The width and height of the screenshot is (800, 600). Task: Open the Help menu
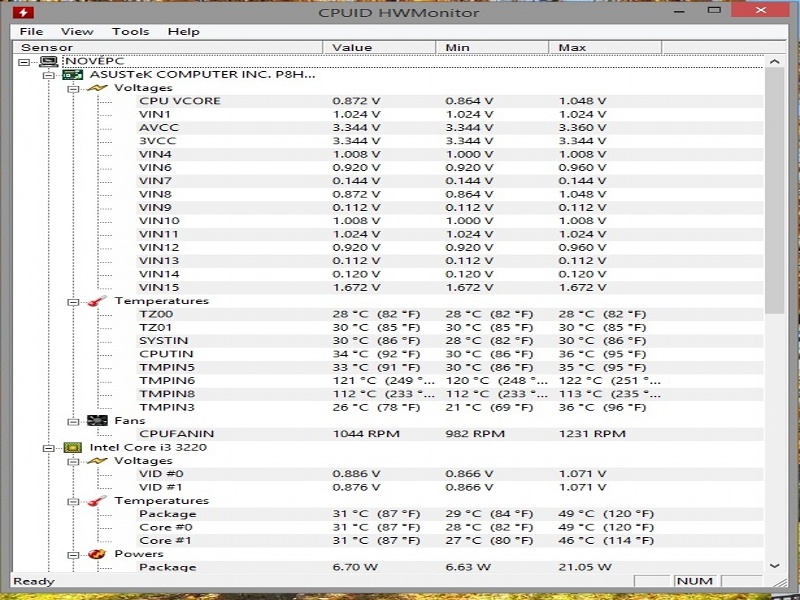[183, 32]
